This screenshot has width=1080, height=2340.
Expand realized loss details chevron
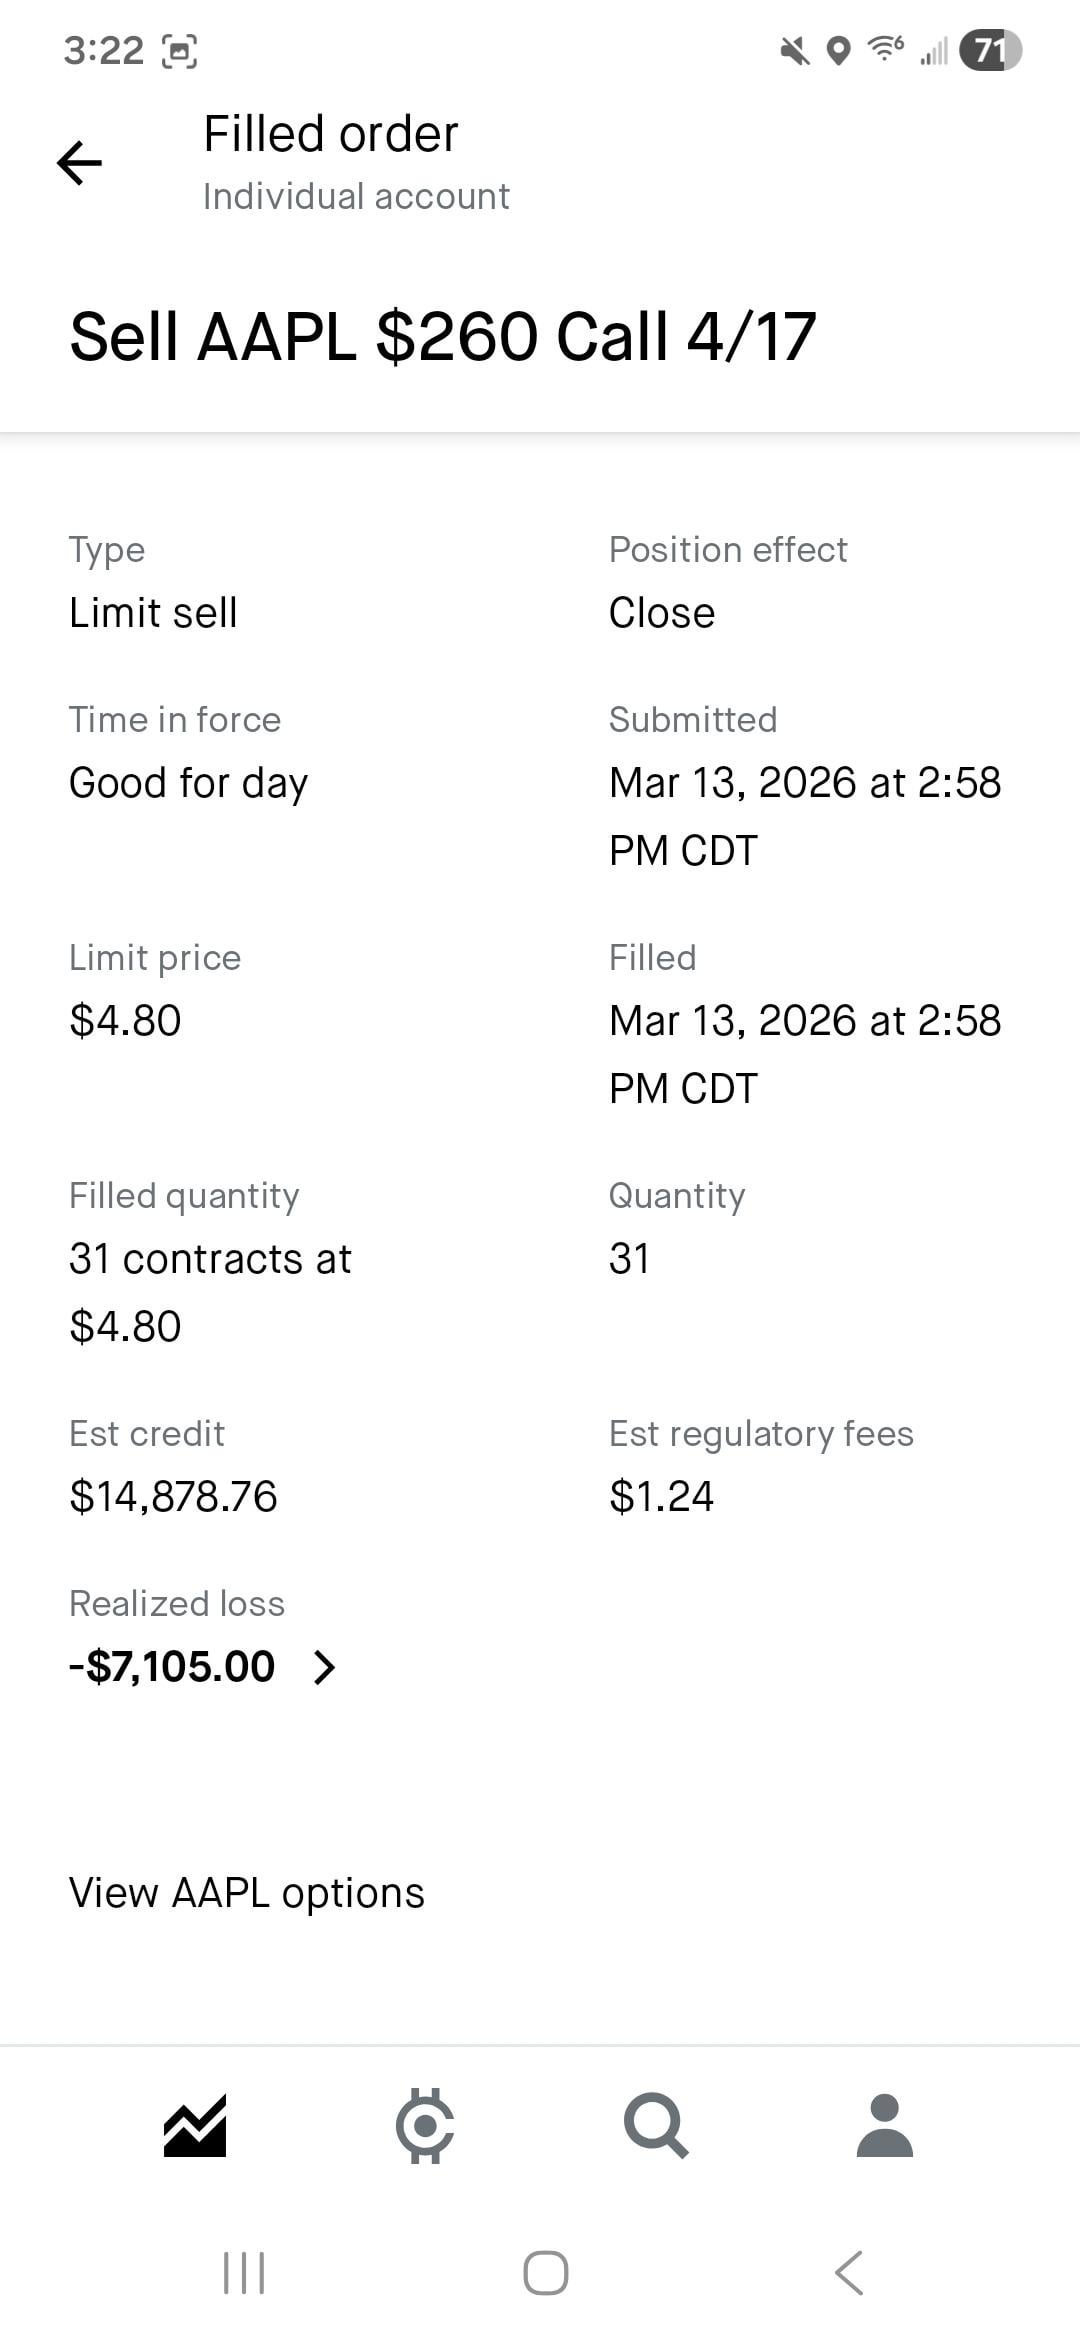click(324, 1667)
